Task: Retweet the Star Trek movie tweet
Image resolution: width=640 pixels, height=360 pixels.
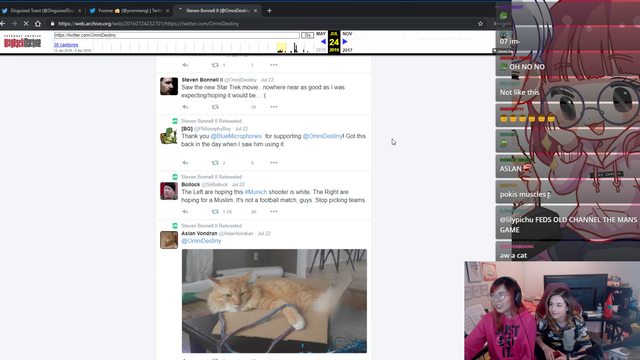Action: [215, 107]
